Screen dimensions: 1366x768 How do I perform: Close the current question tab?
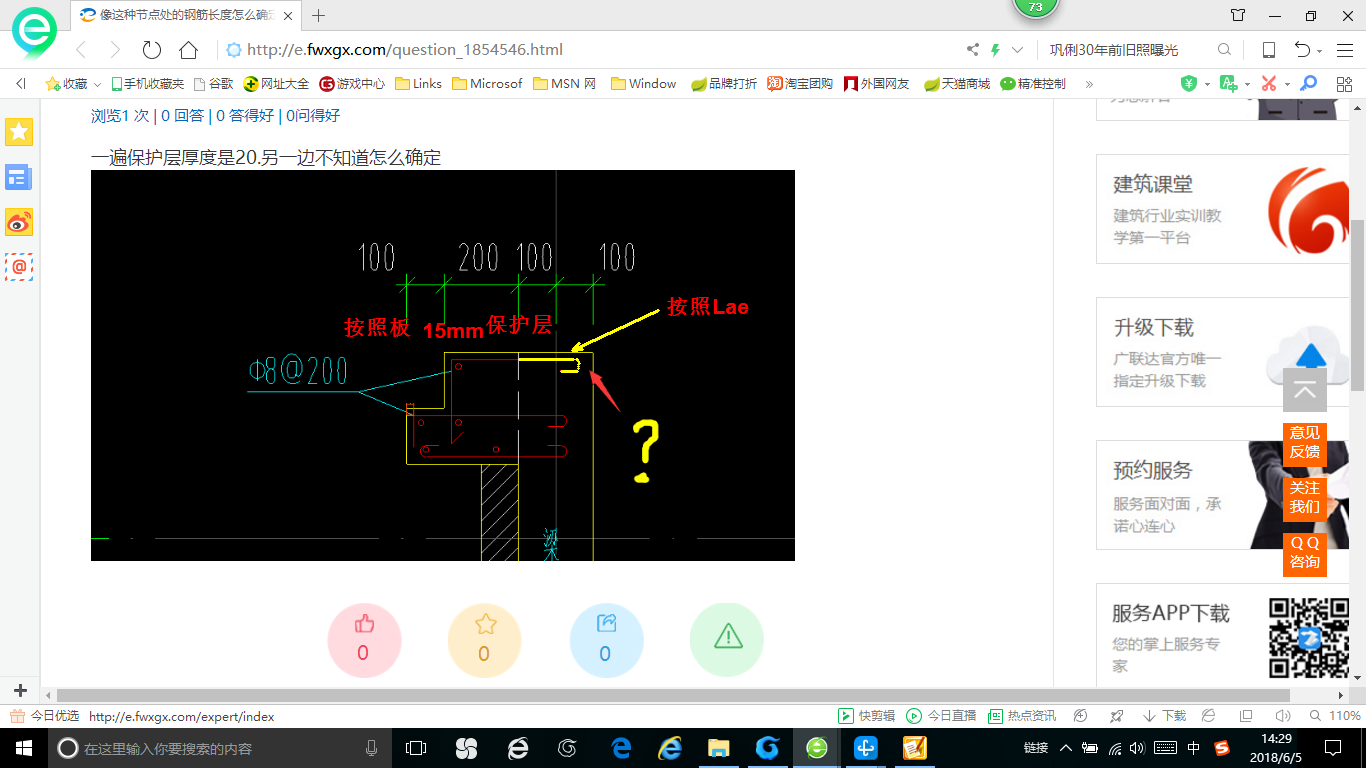point(287,15)
